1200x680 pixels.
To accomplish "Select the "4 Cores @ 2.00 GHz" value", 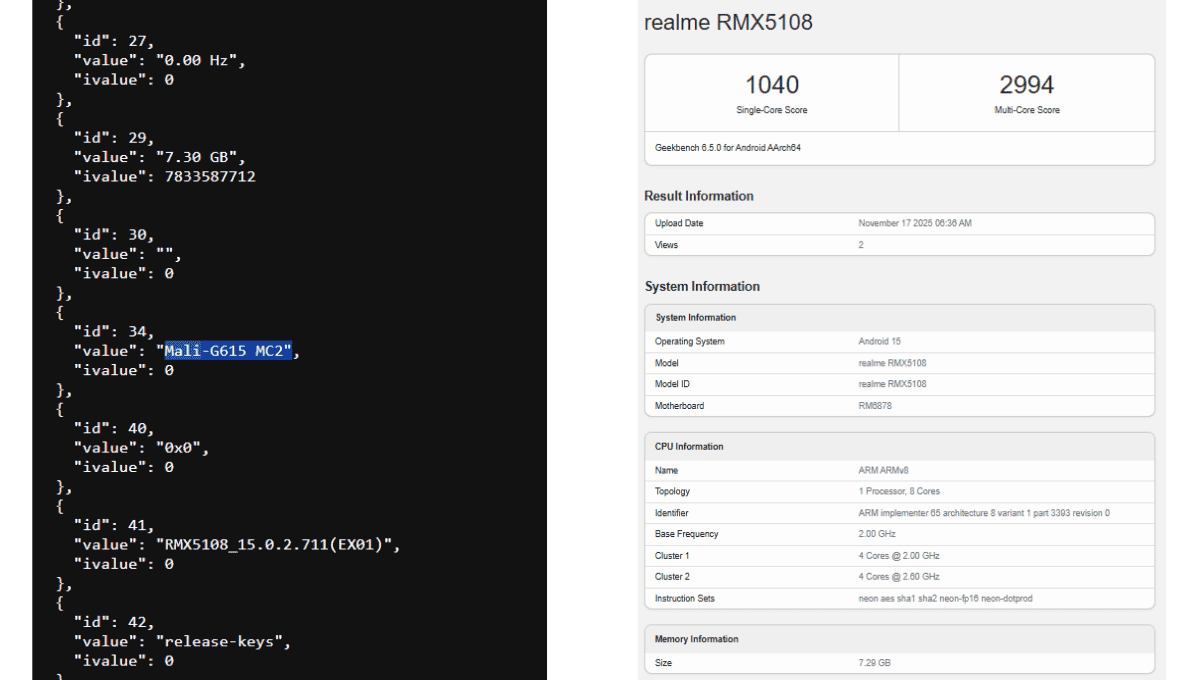I will coord(899,556).
